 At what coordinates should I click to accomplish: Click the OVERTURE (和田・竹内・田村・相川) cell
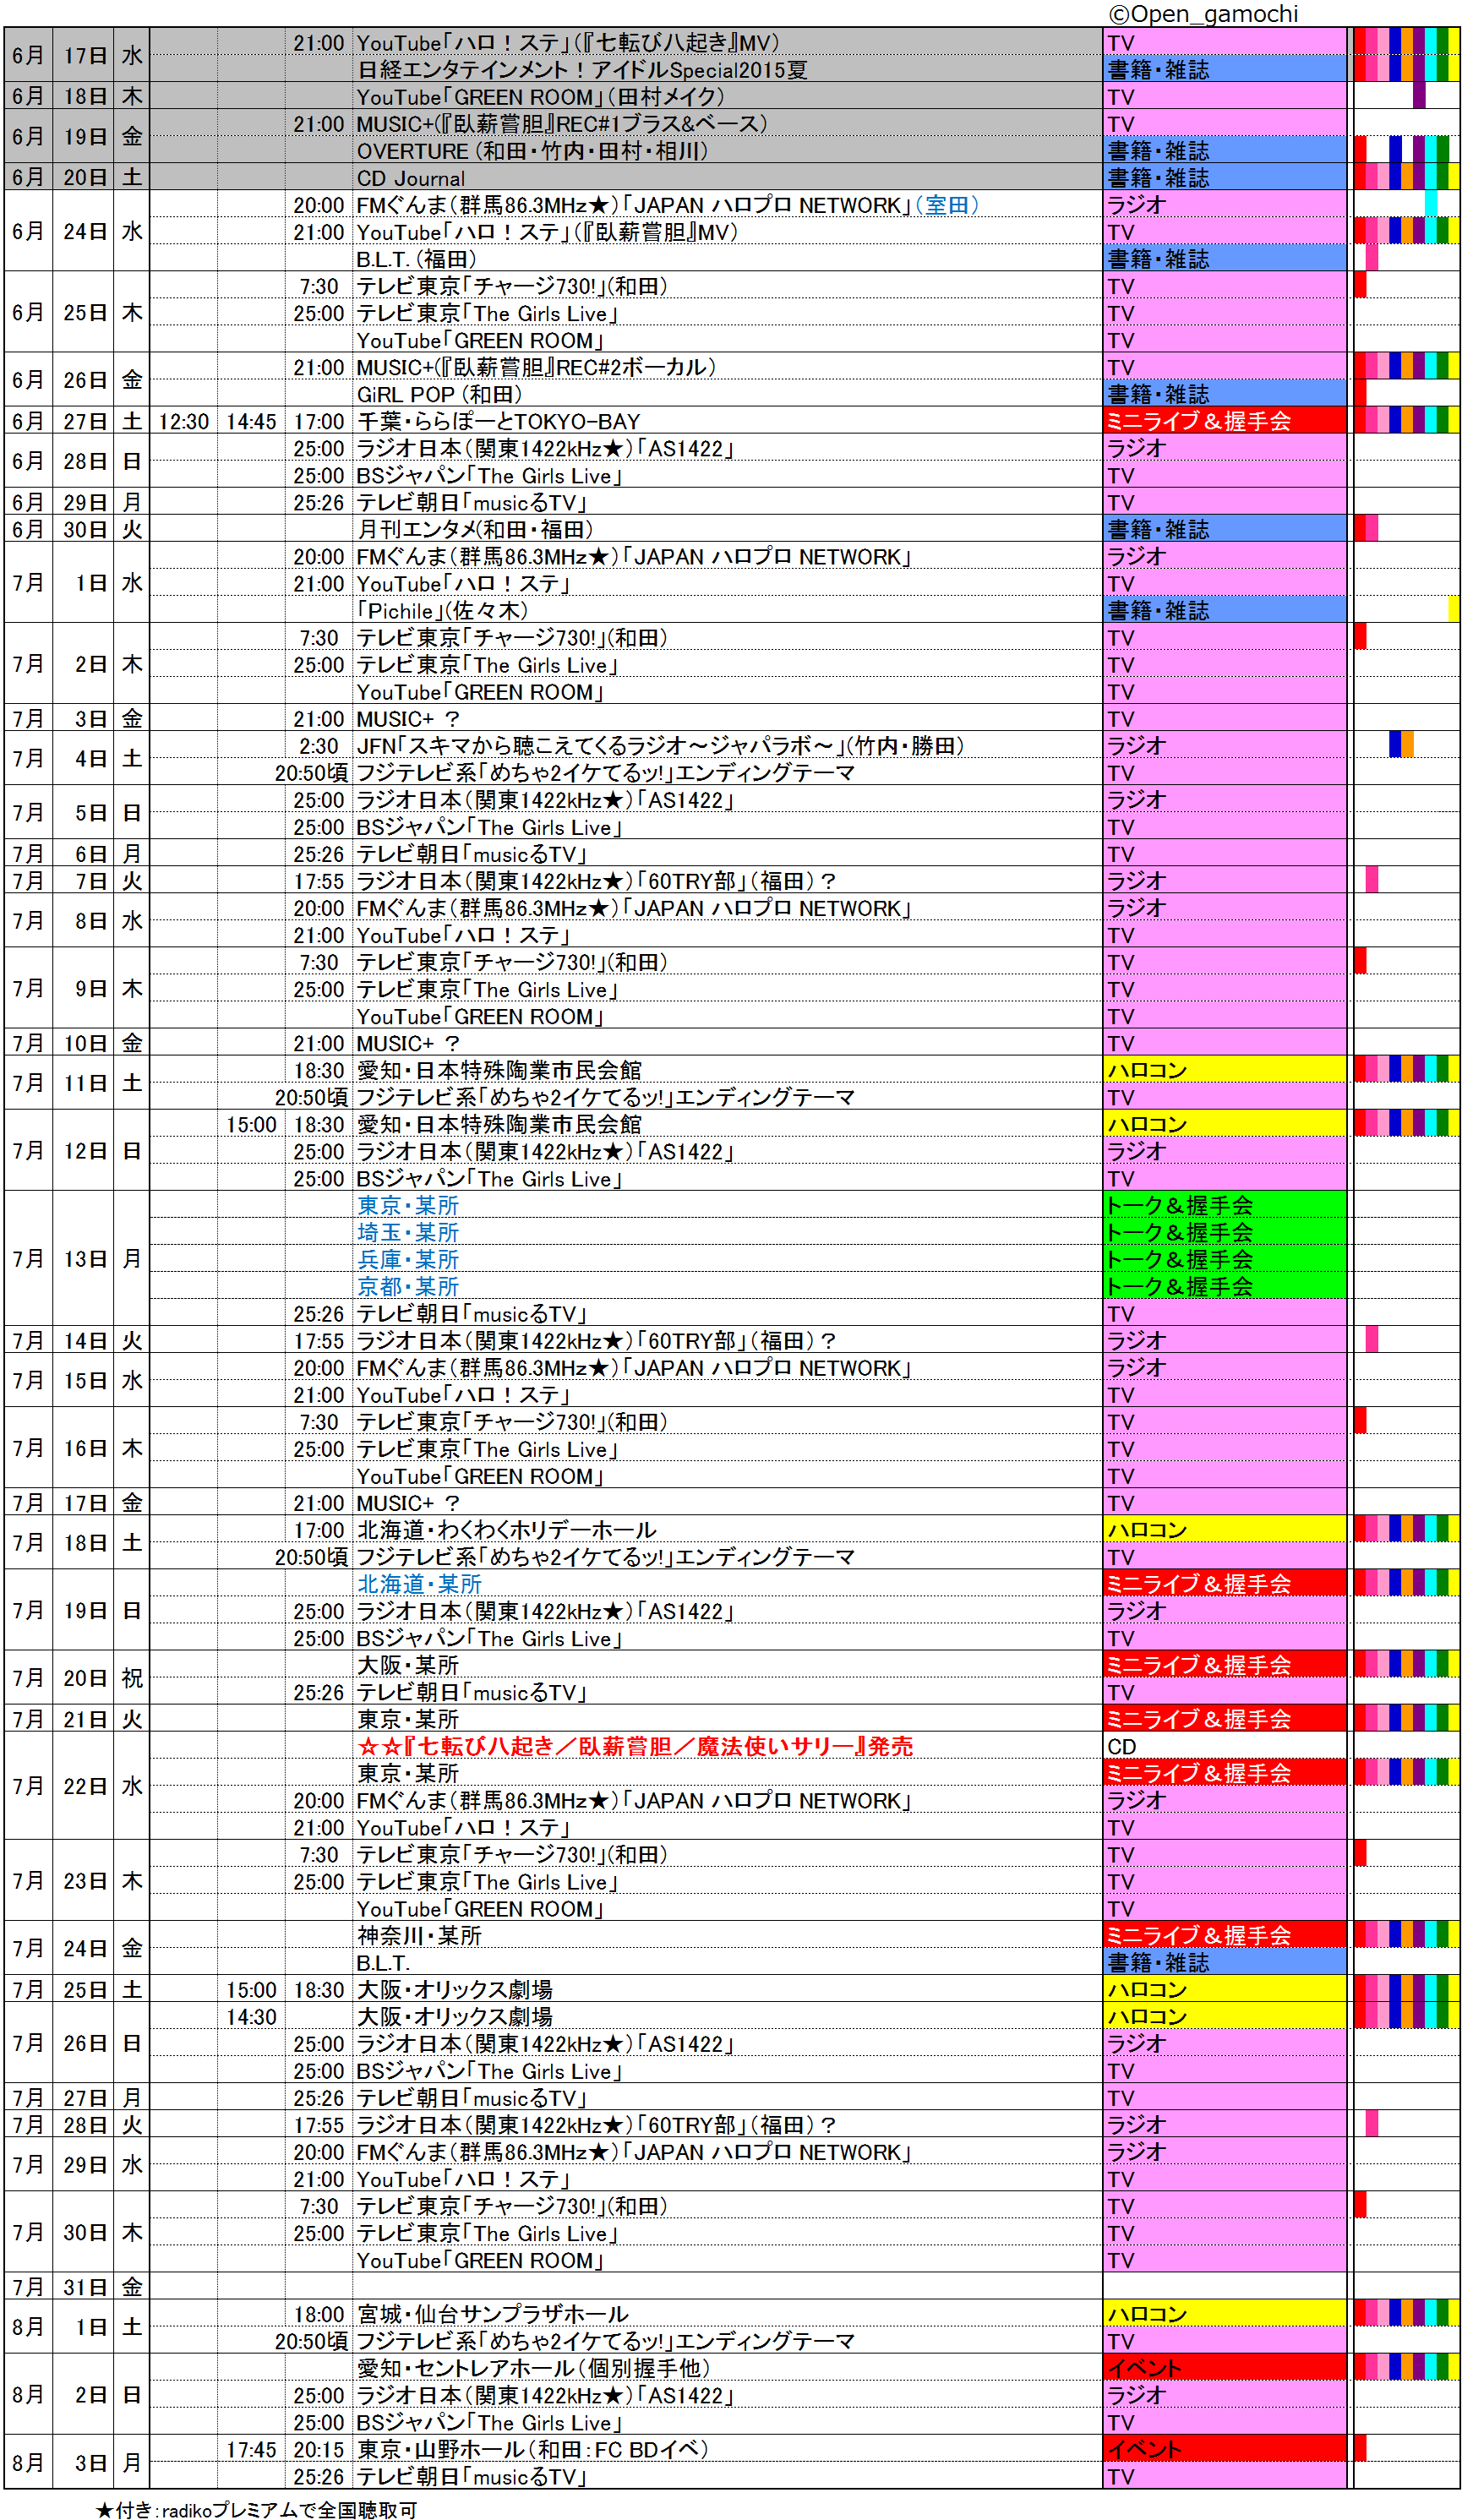[x=728, y=151]
